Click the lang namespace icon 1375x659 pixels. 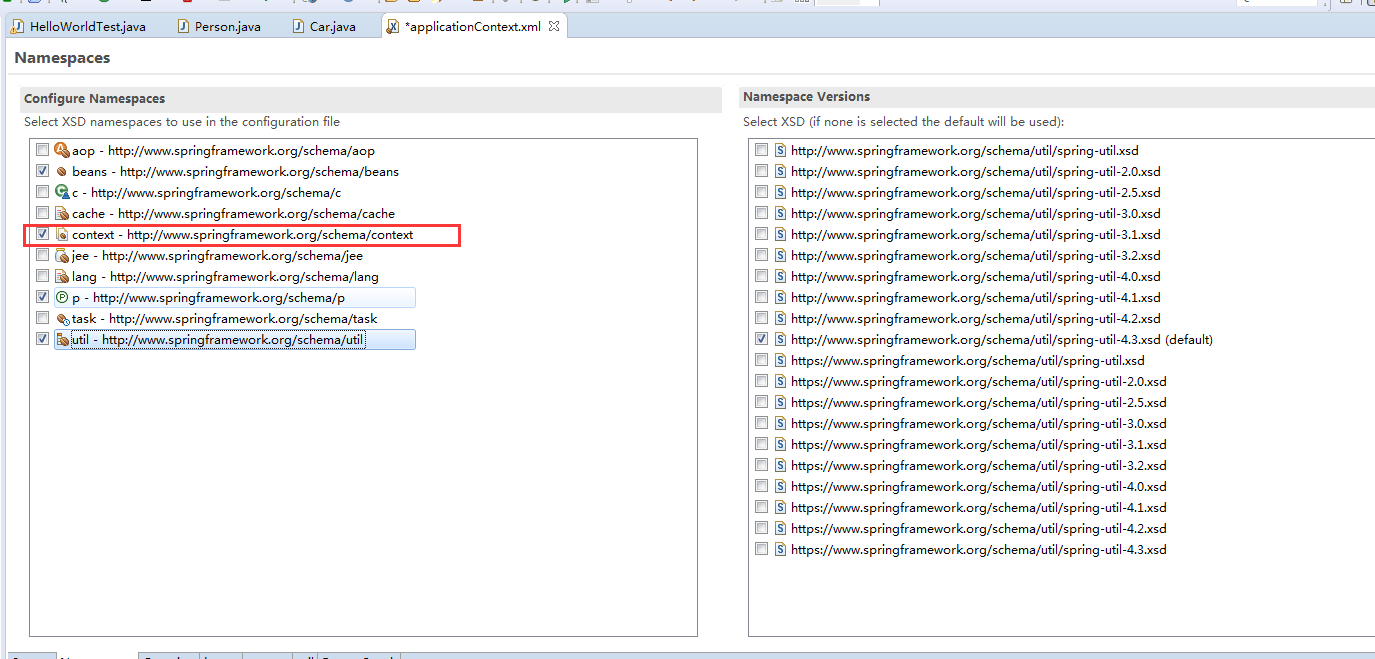click(62, 277)
